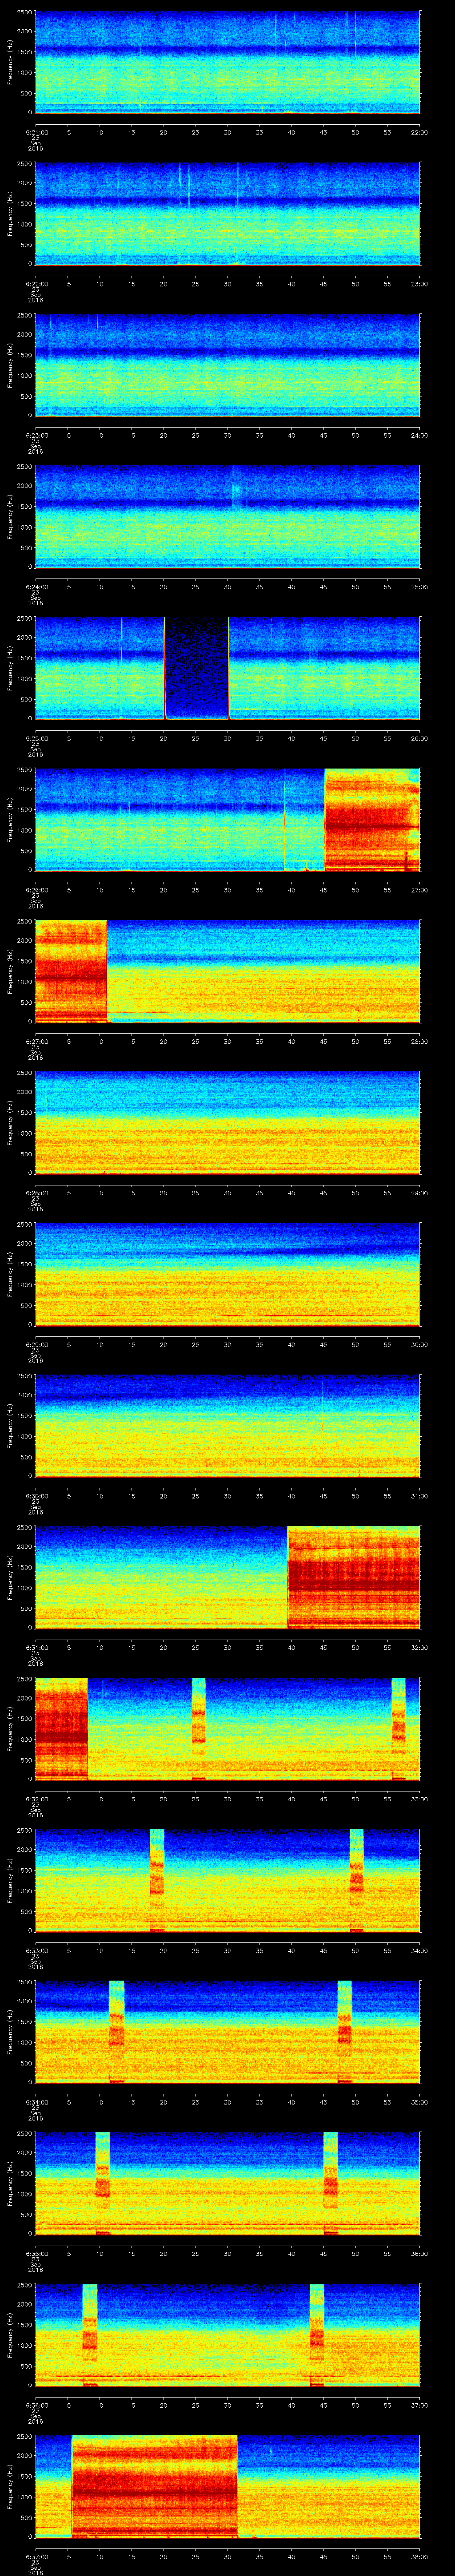Click the 22:00 end time label
The image size is (455, 2576).
[x=419, y=131]
